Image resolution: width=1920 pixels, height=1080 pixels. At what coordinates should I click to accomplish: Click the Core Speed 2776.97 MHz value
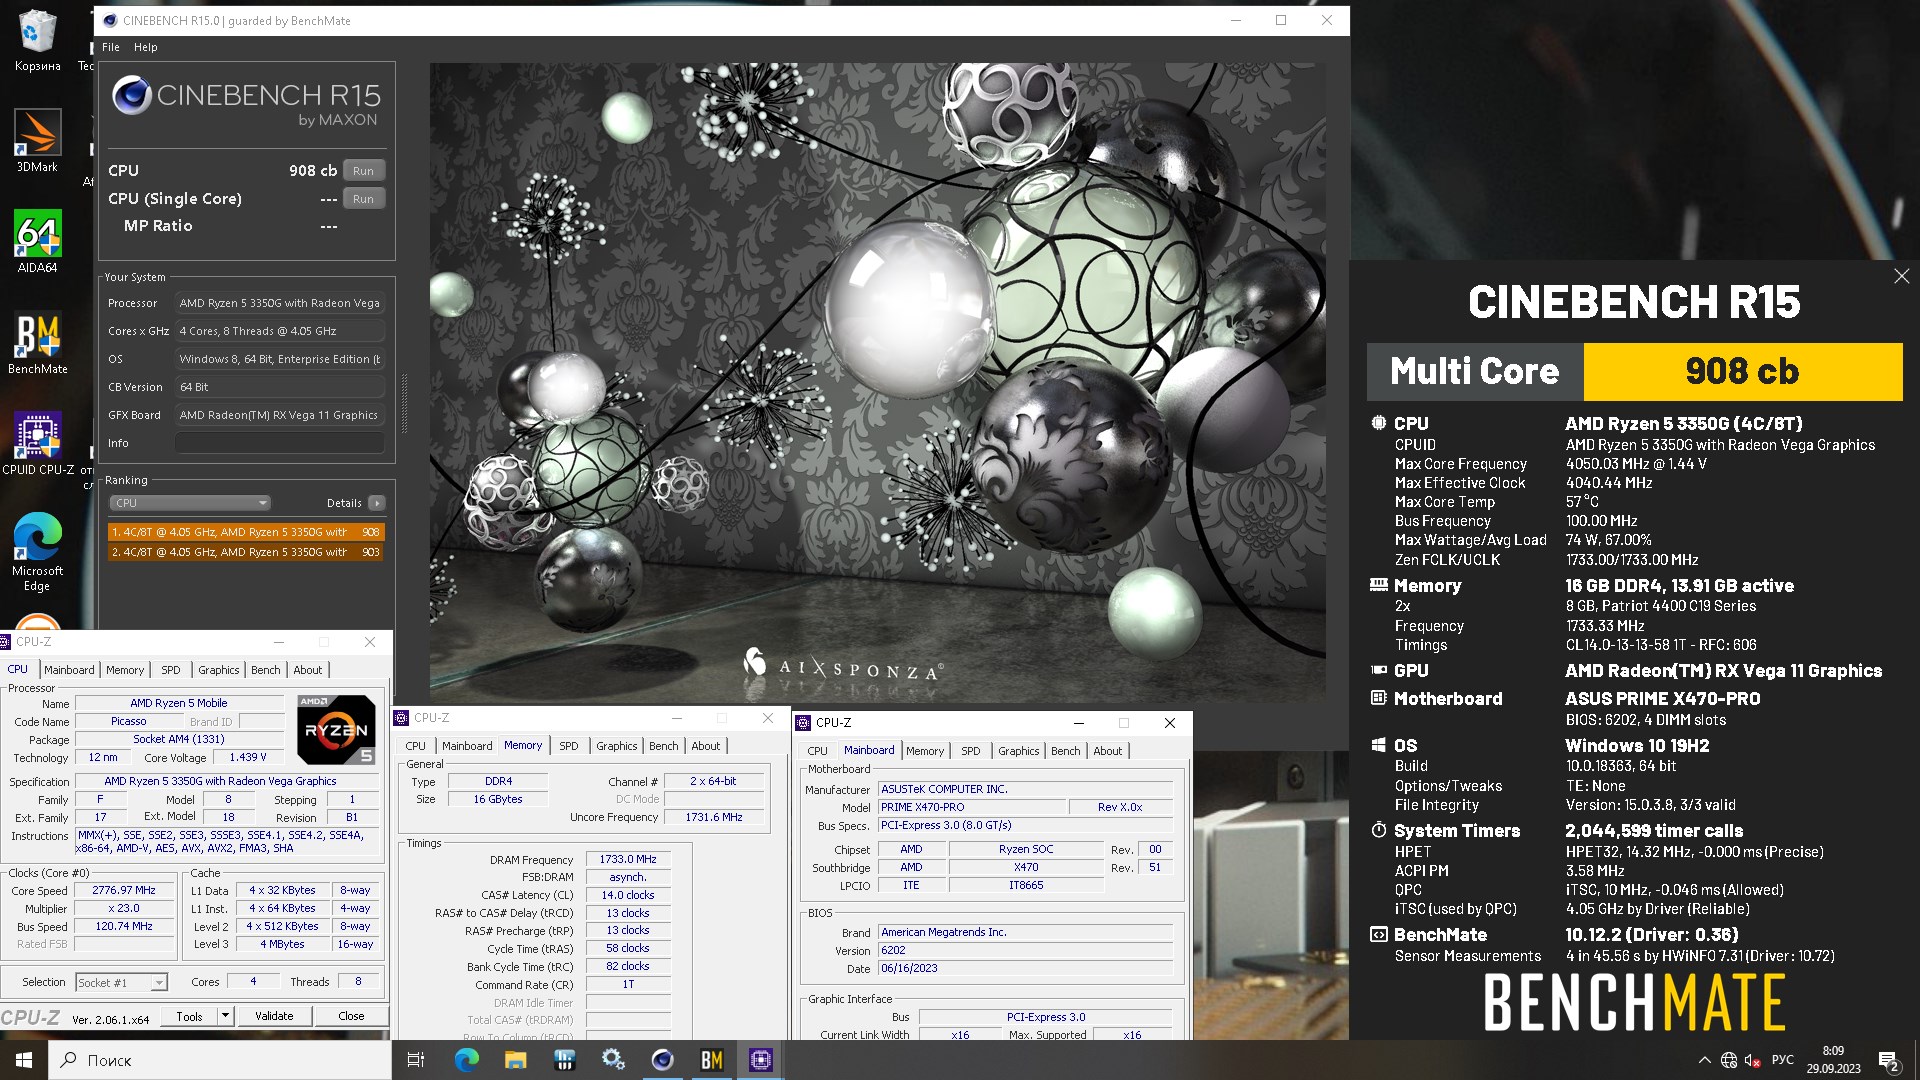point(124,890)
